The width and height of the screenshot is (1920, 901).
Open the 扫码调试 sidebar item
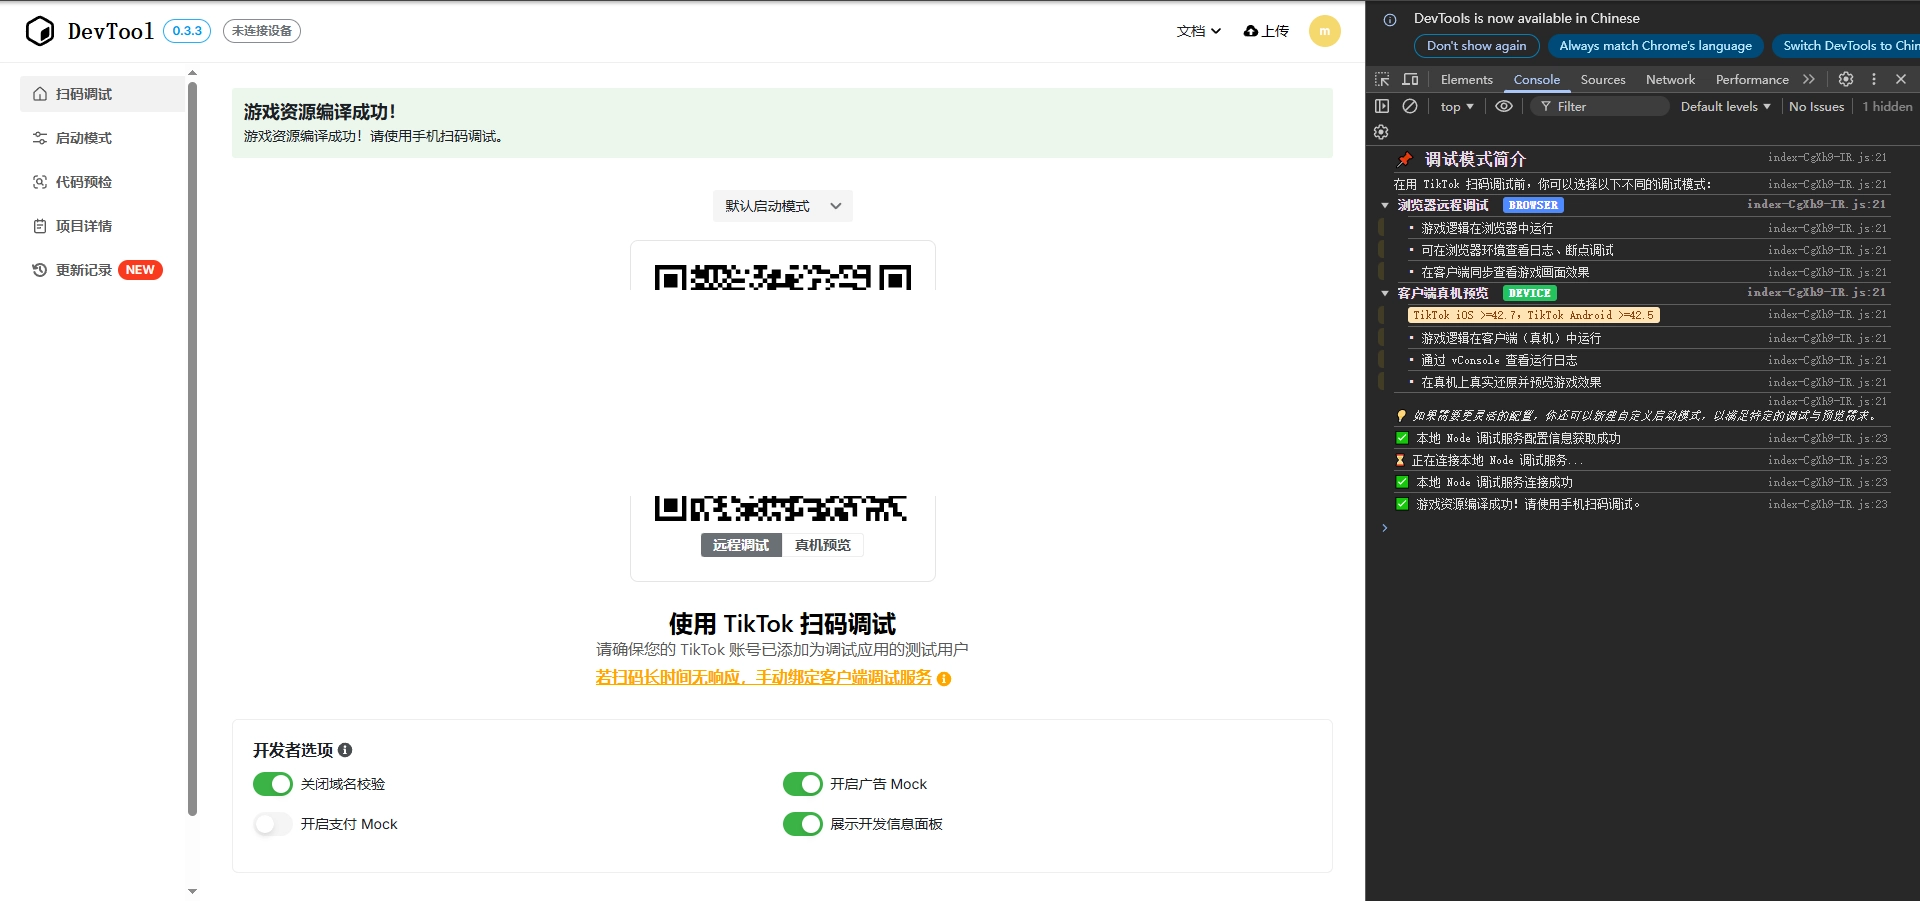click(x=102, y=94)
